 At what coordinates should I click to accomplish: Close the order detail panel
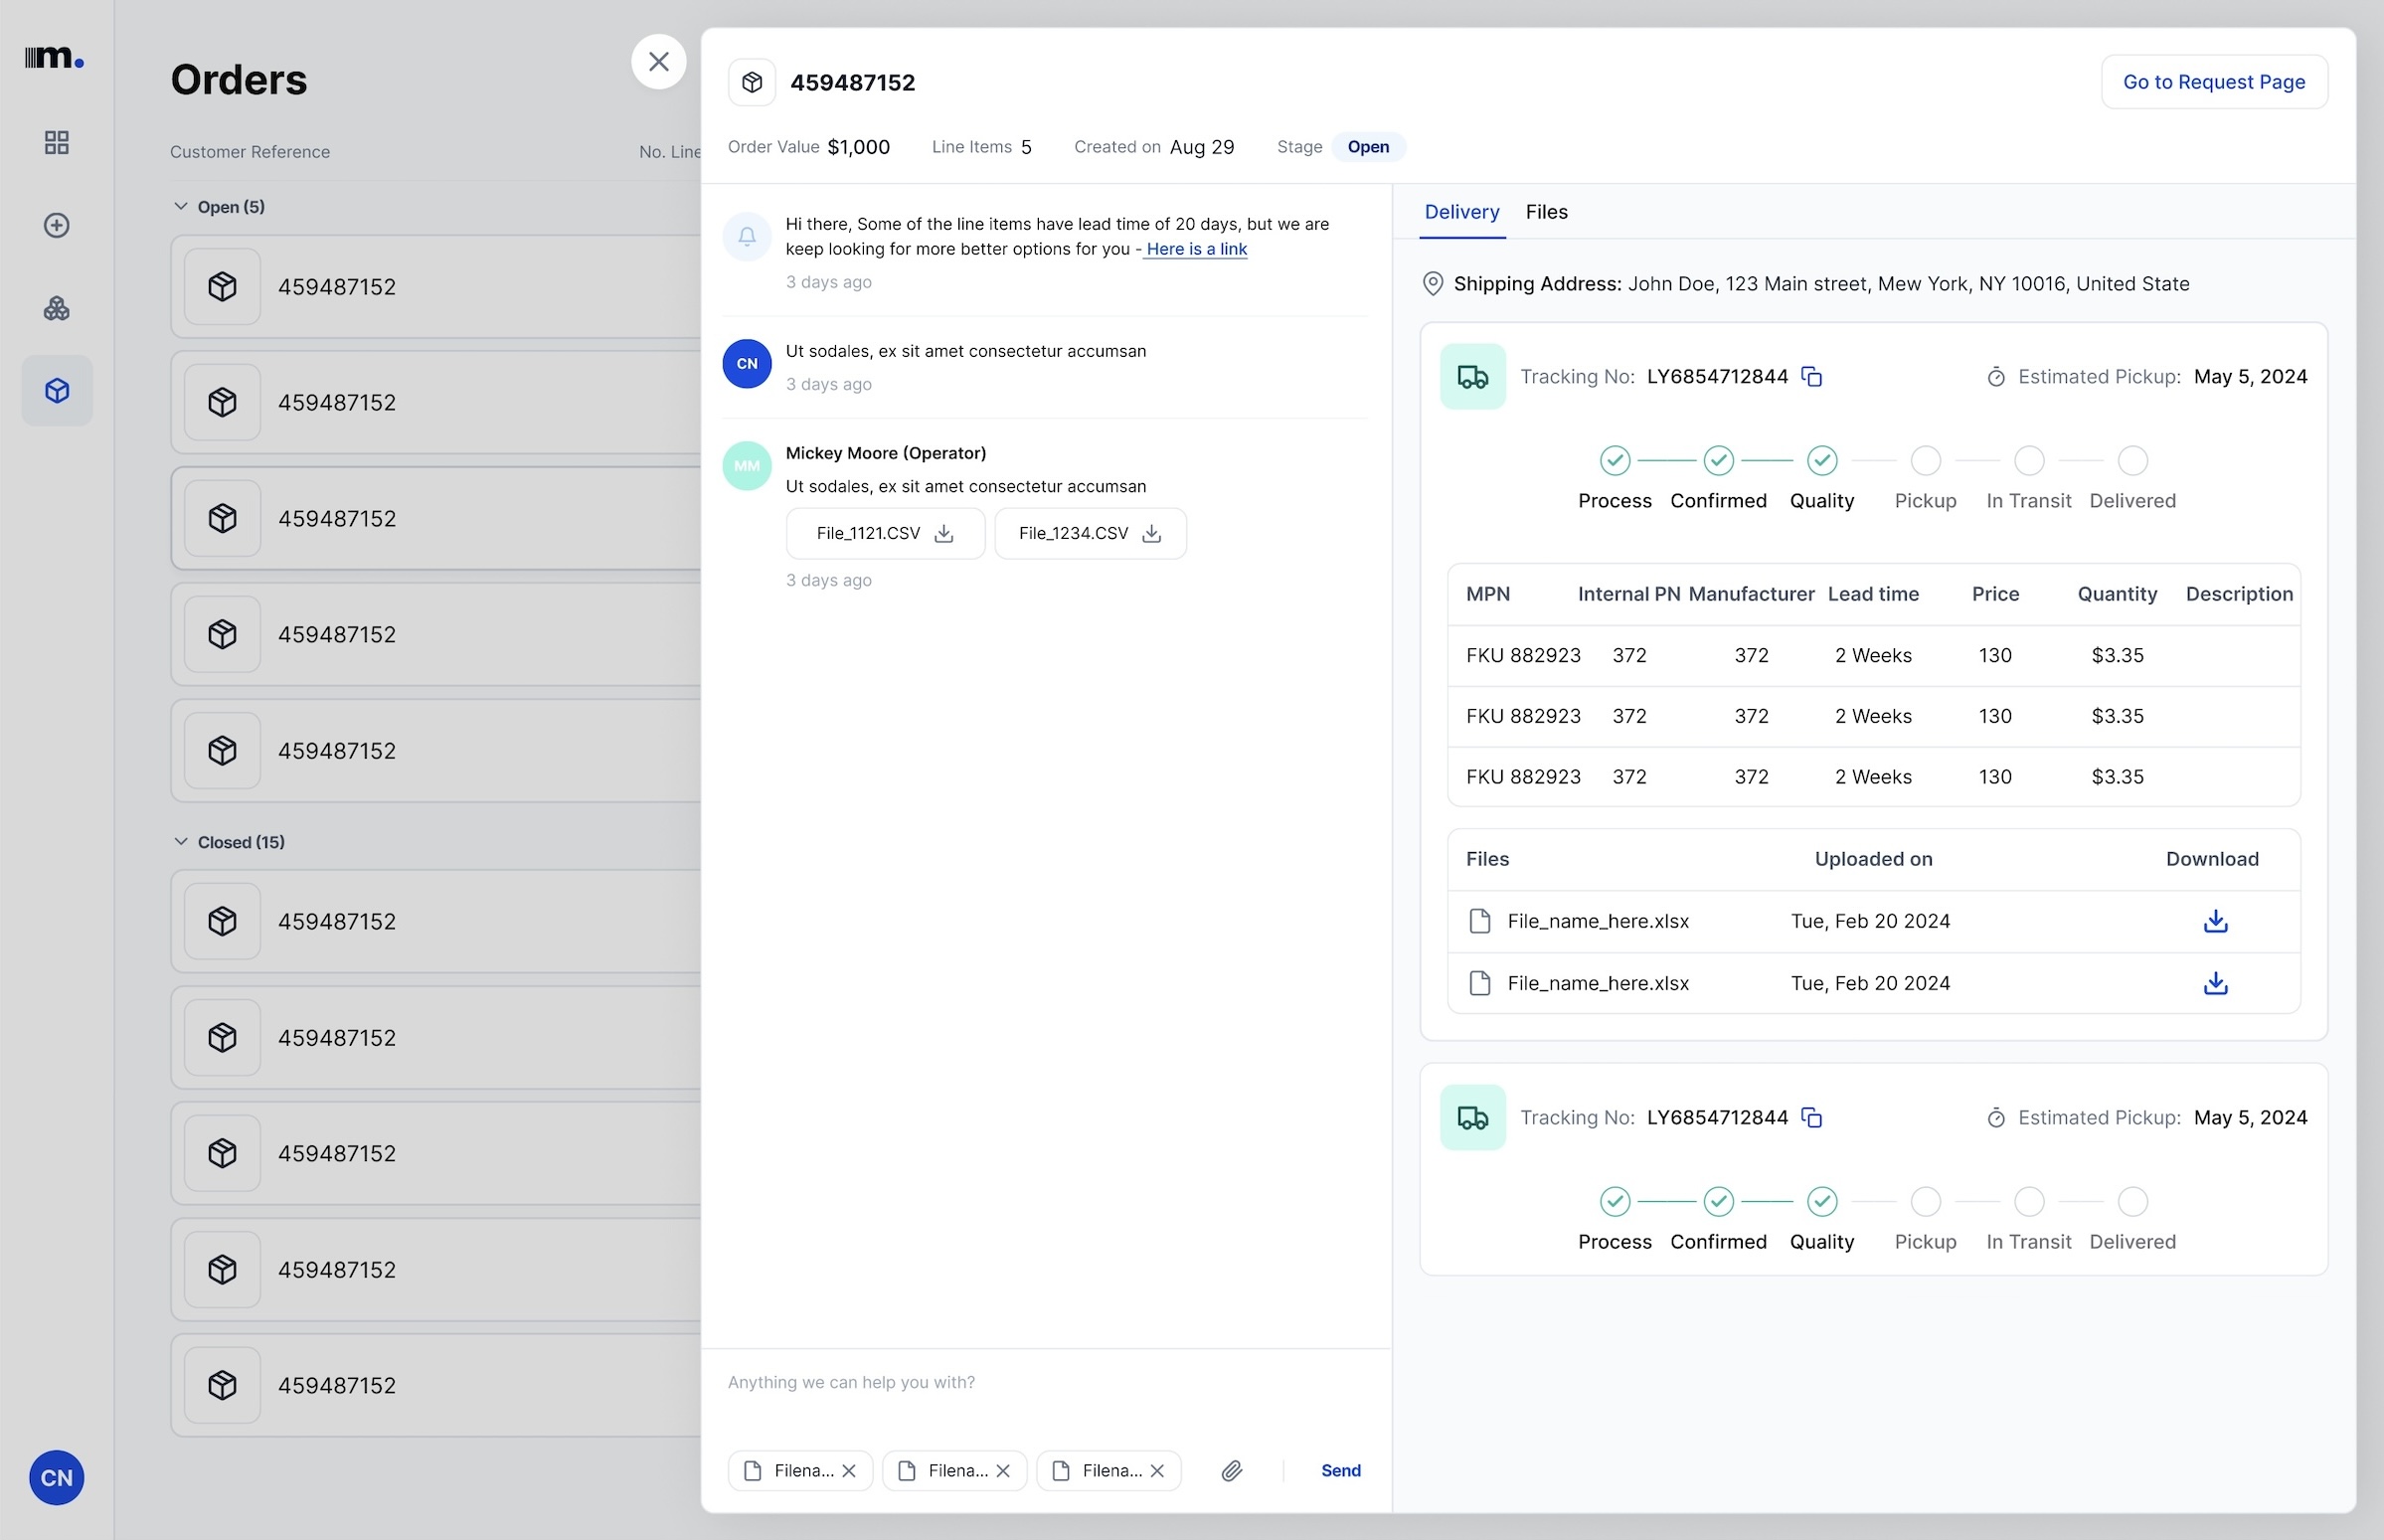pos(658,62)
